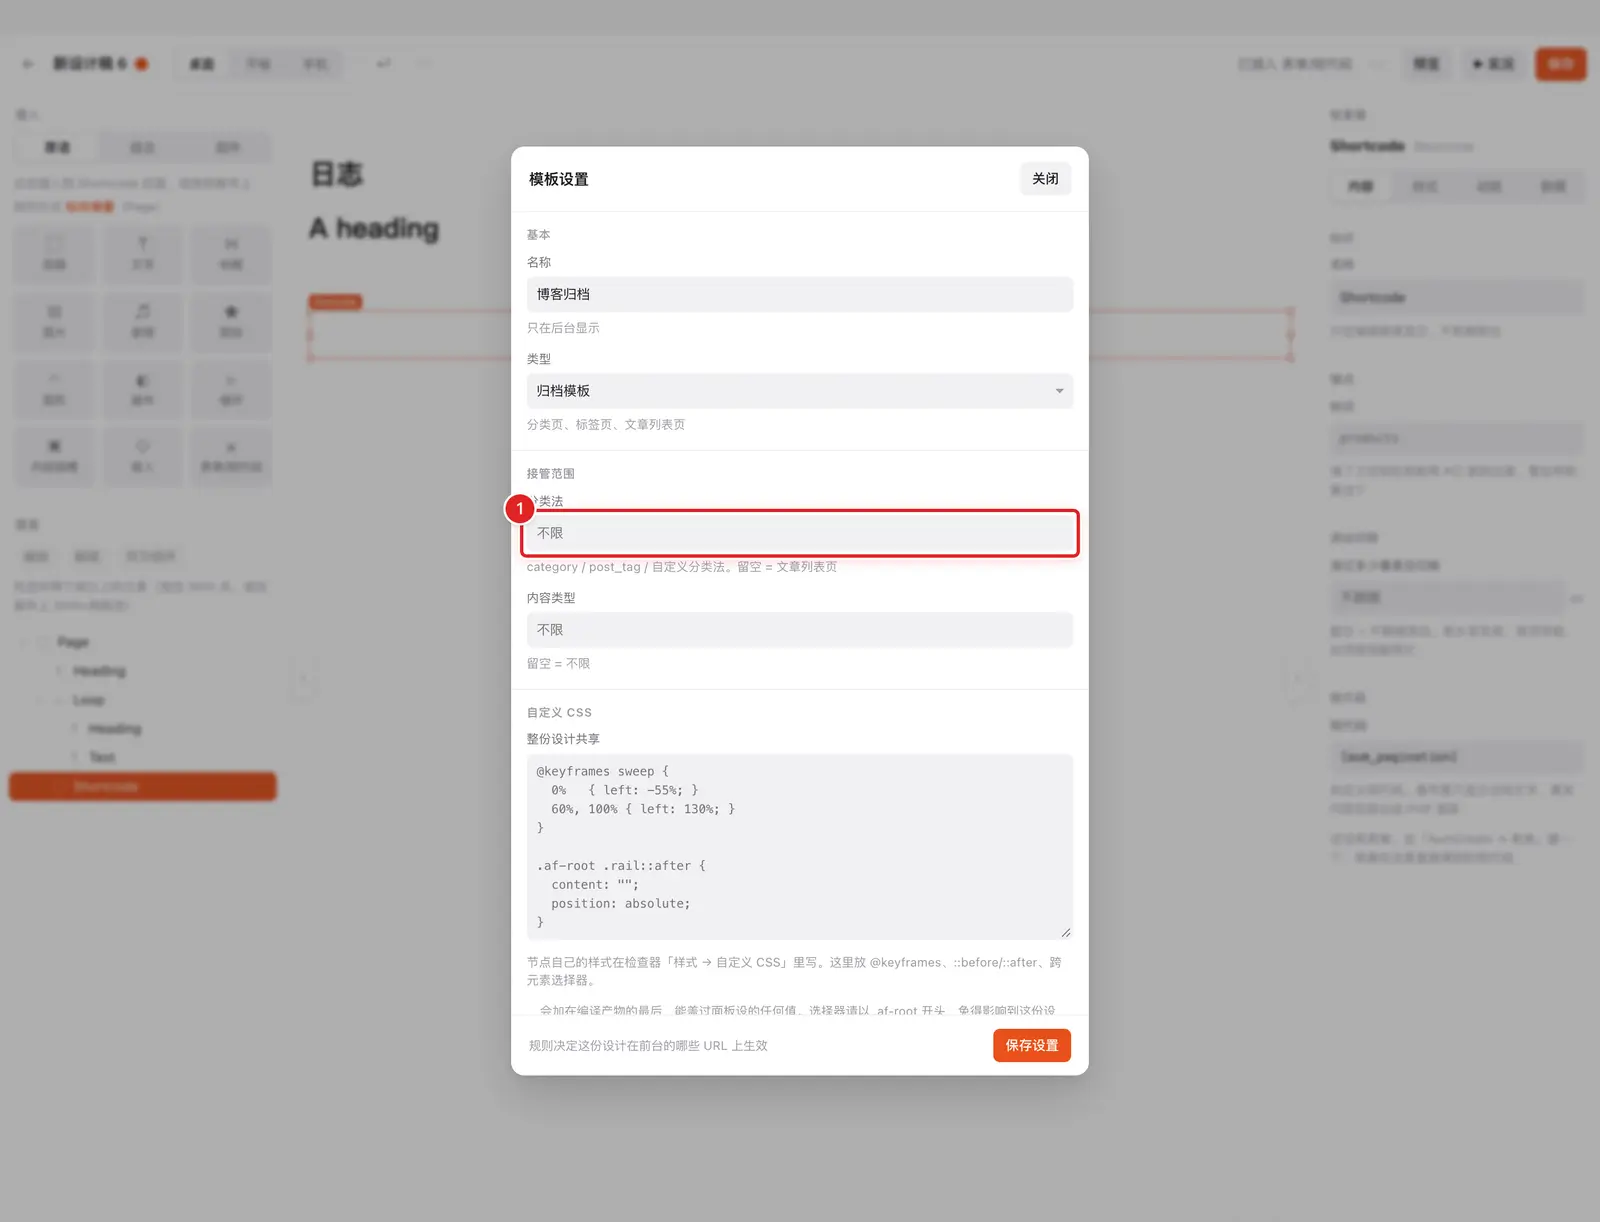Select the Loop row in layer tree
1600x1222 pixels.
[x=143, y=700]
